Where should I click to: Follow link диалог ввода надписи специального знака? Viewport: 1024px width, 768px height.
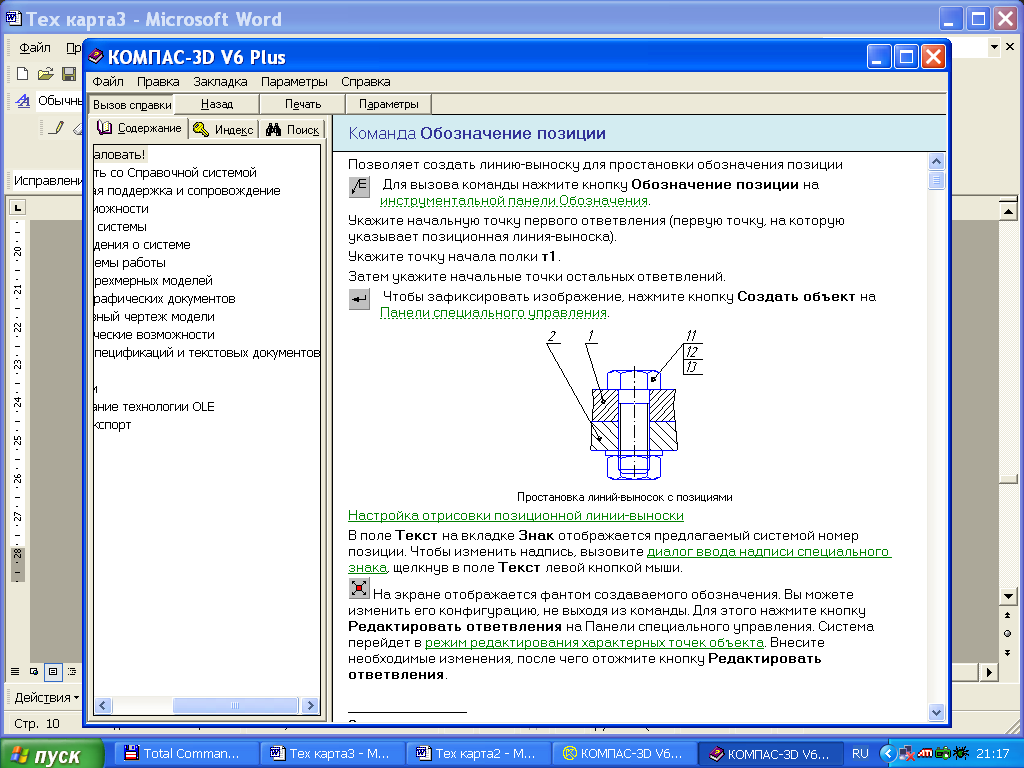(769, 552)
